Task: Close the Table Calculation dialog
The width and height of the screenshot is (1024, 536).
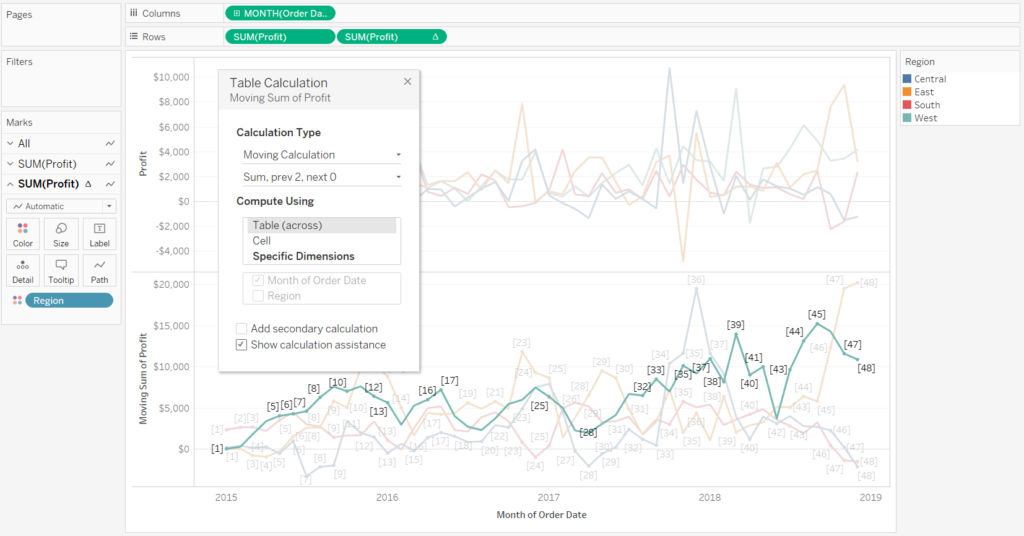Action: pos(407,82)
